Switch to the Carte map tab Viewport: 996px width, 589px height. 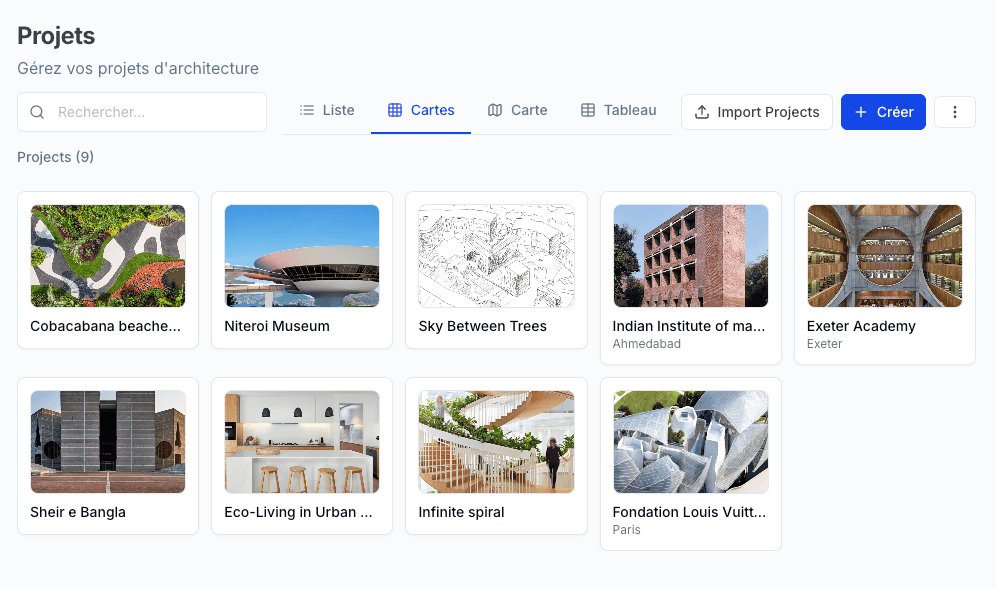coord(518,111)
